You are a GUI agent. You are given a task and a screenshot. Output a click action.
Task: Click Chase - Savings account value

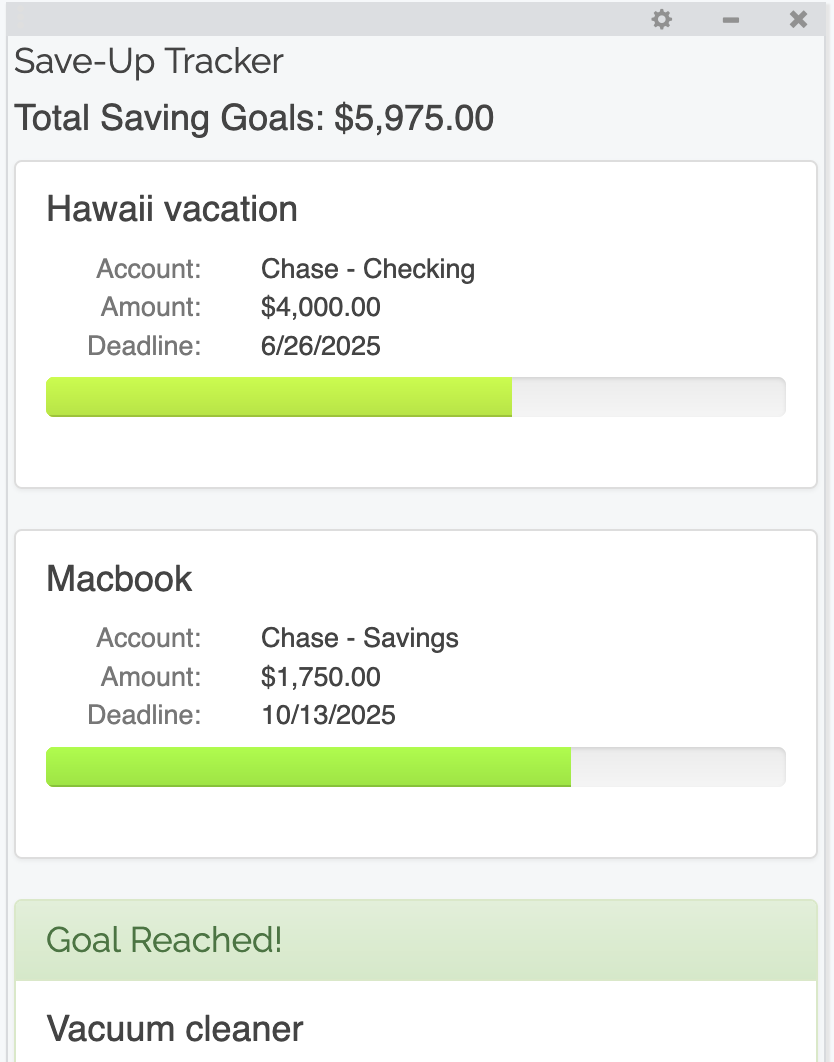coord(360,638)
